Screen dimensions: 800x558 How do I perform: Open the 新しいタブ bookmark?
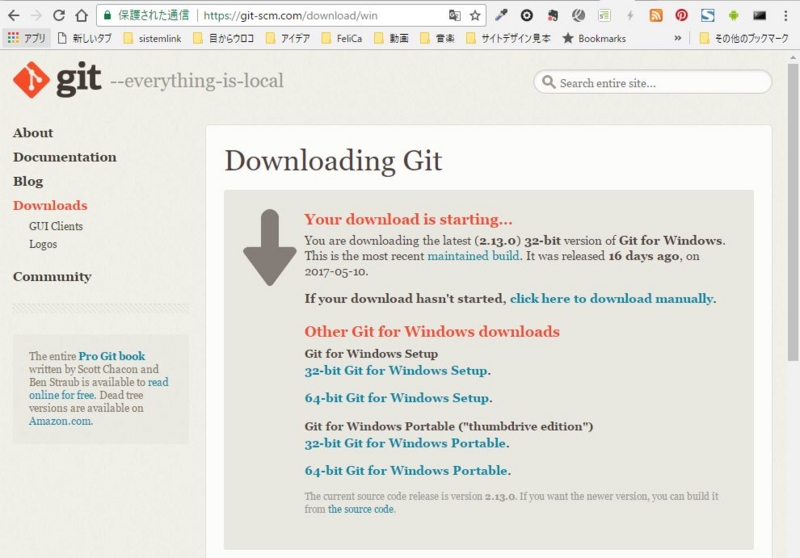pyautogui.click(x=85, y=38)
